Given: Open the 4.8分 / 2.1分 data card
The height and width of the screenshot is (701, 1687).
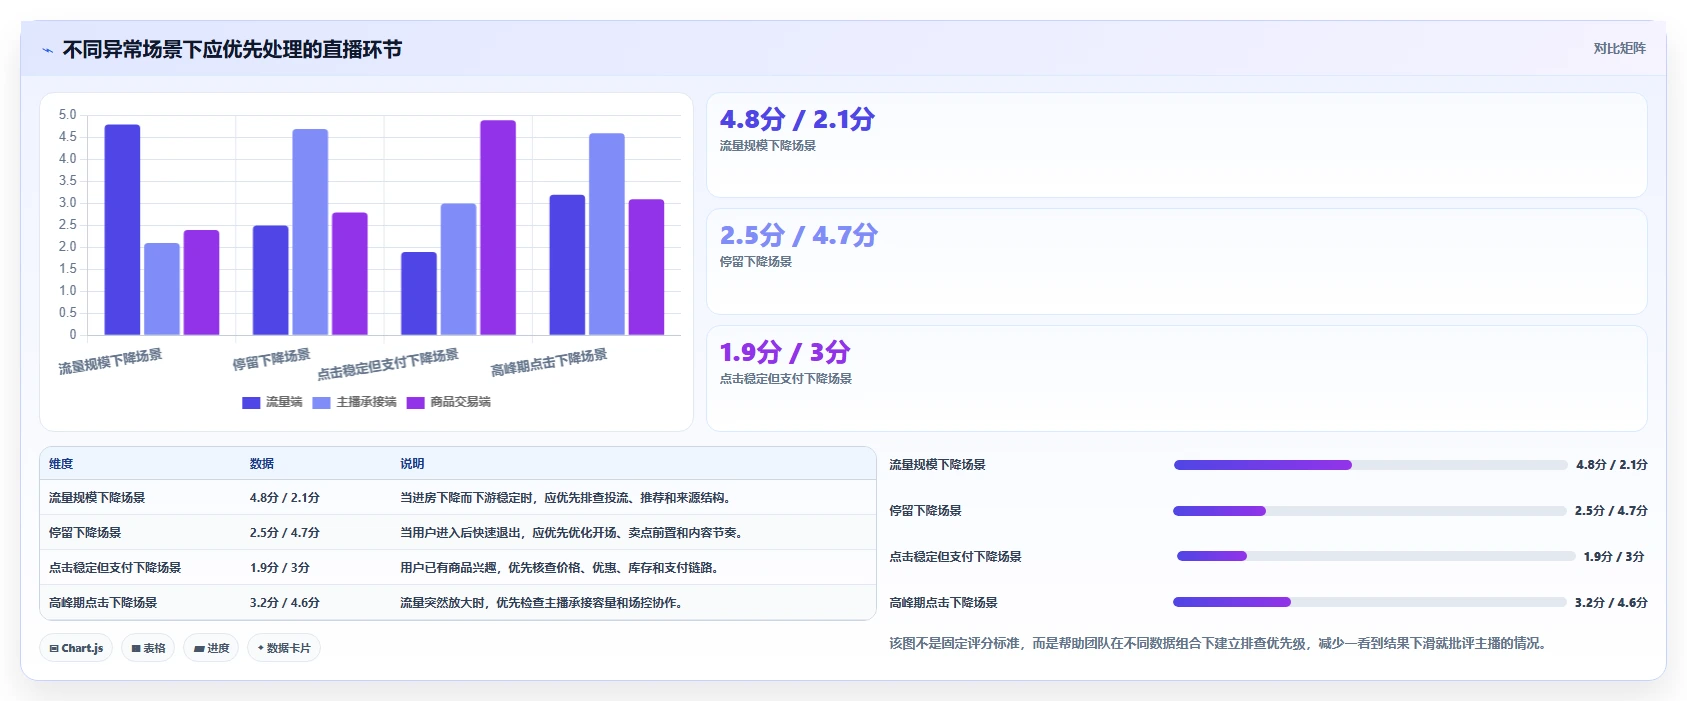Looking at the screenshot, I should pyautogui.click(x=1177, y=145).
